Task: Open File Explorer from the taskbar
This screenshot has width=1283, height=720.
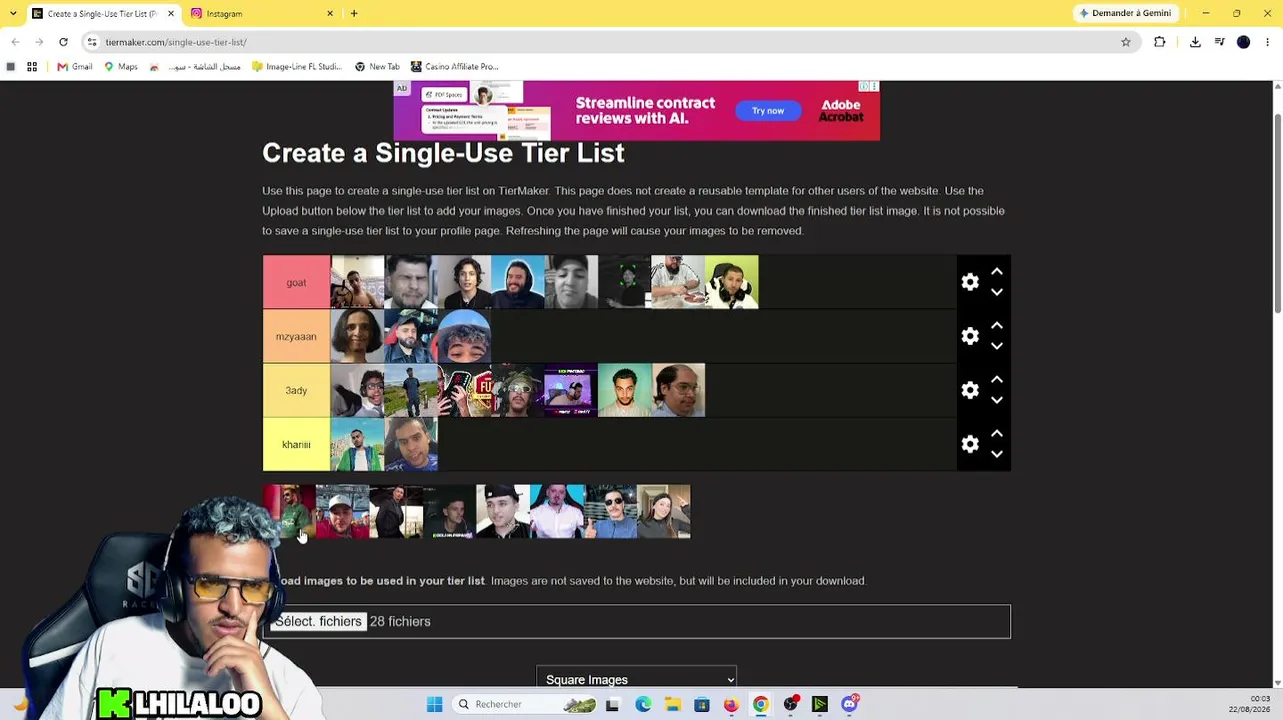Action: (673, 704)
